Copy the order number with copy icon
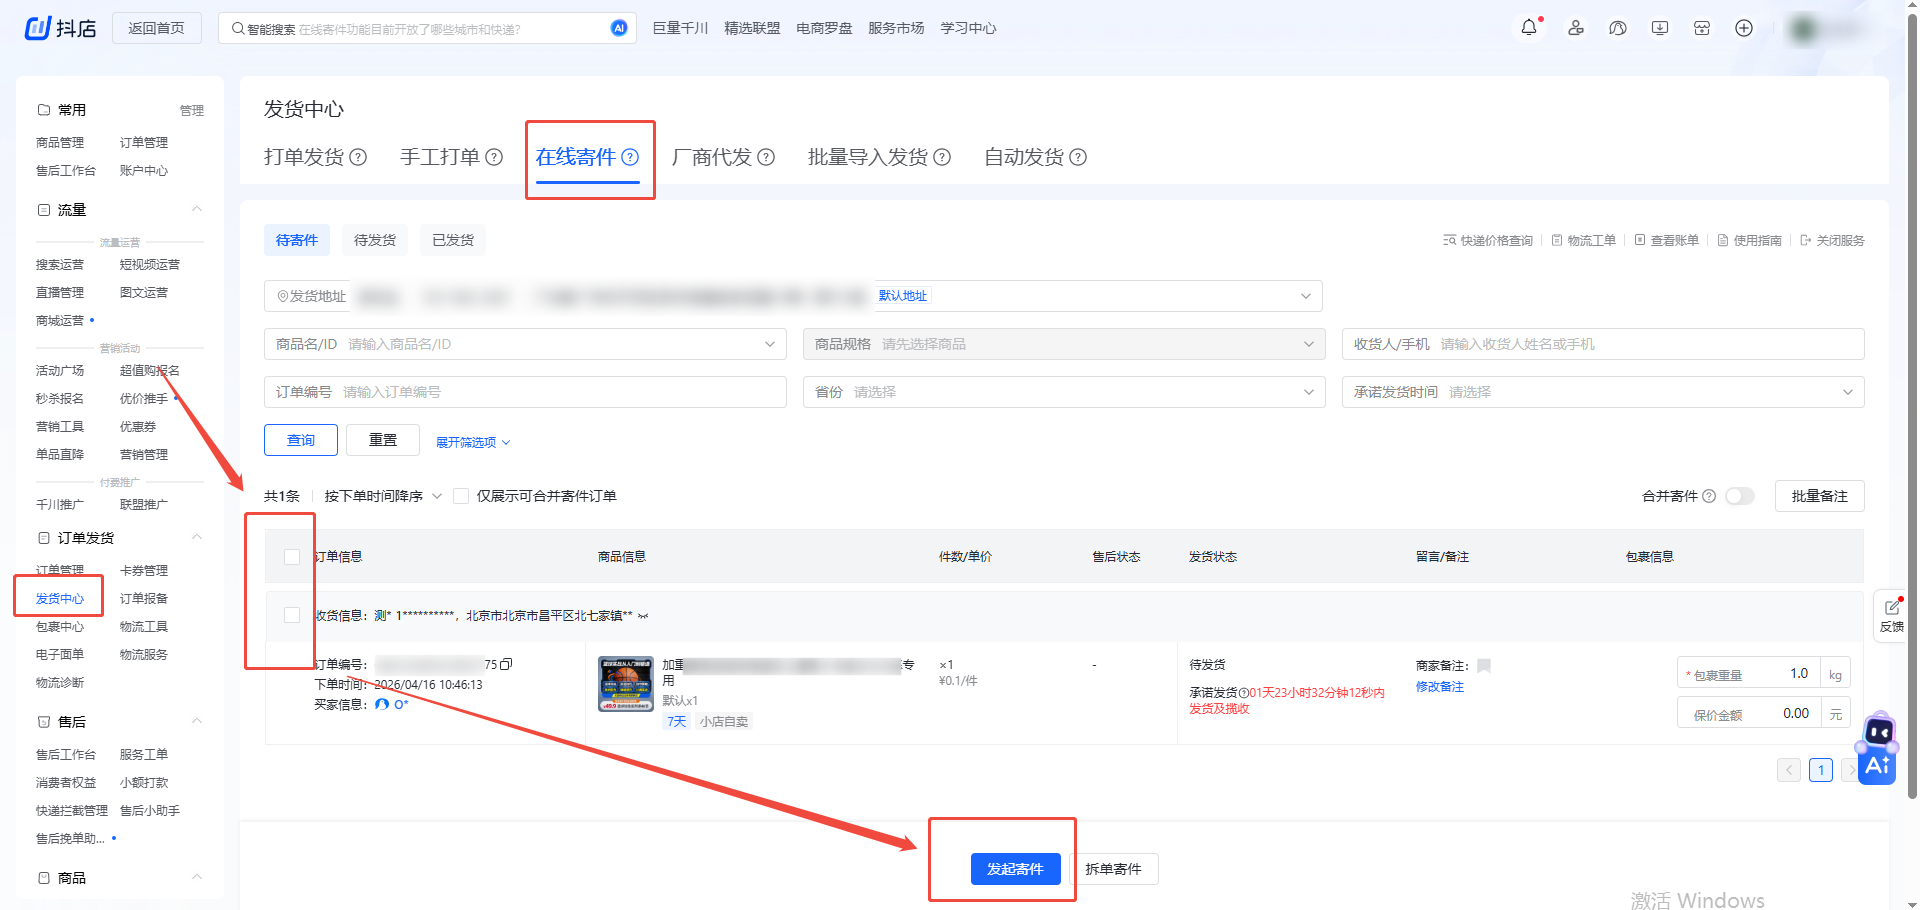Viewport: 1920px width, 910px height. [506, 664]
